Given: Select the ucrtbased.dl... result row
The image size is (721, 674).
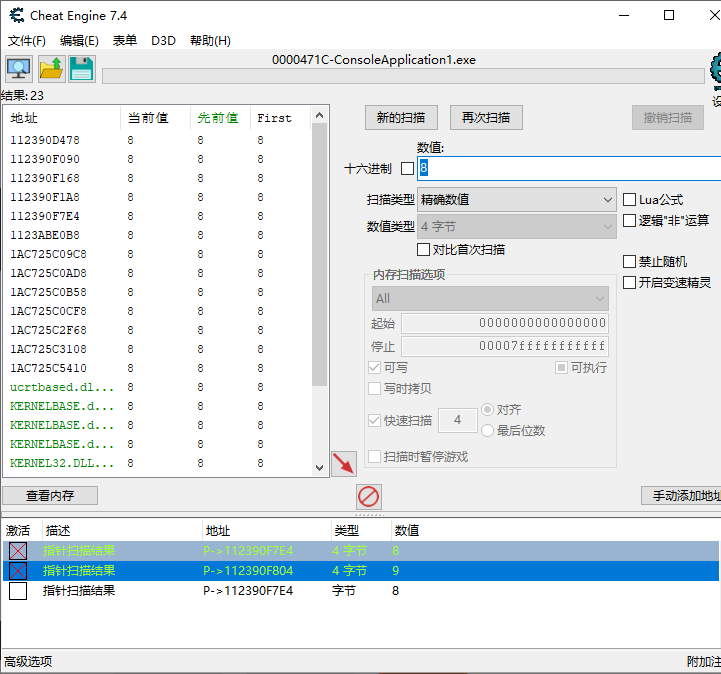Looking at the screenshot, I should point(157,387).
